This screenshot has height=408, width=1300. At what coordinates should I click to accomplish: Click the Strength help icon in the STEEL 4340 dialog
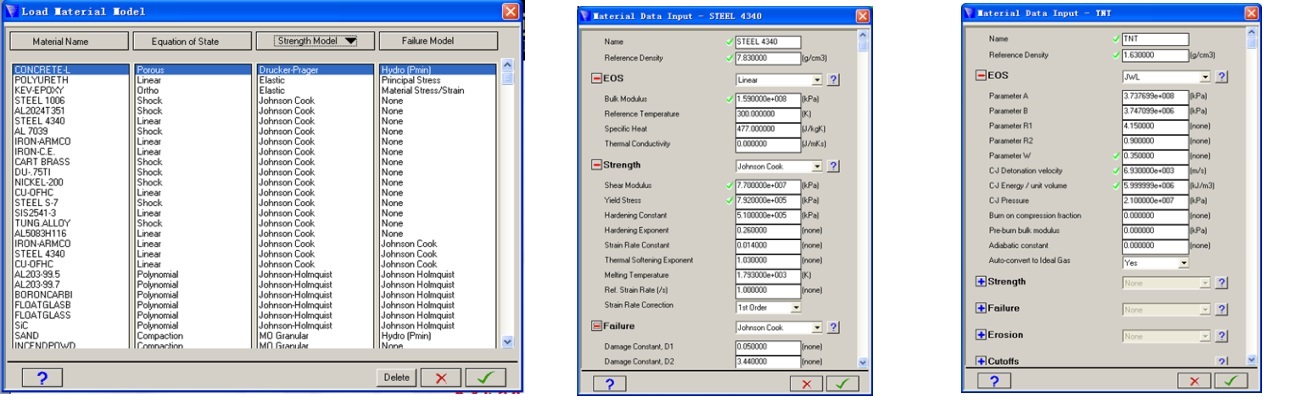tap(833, 165)
